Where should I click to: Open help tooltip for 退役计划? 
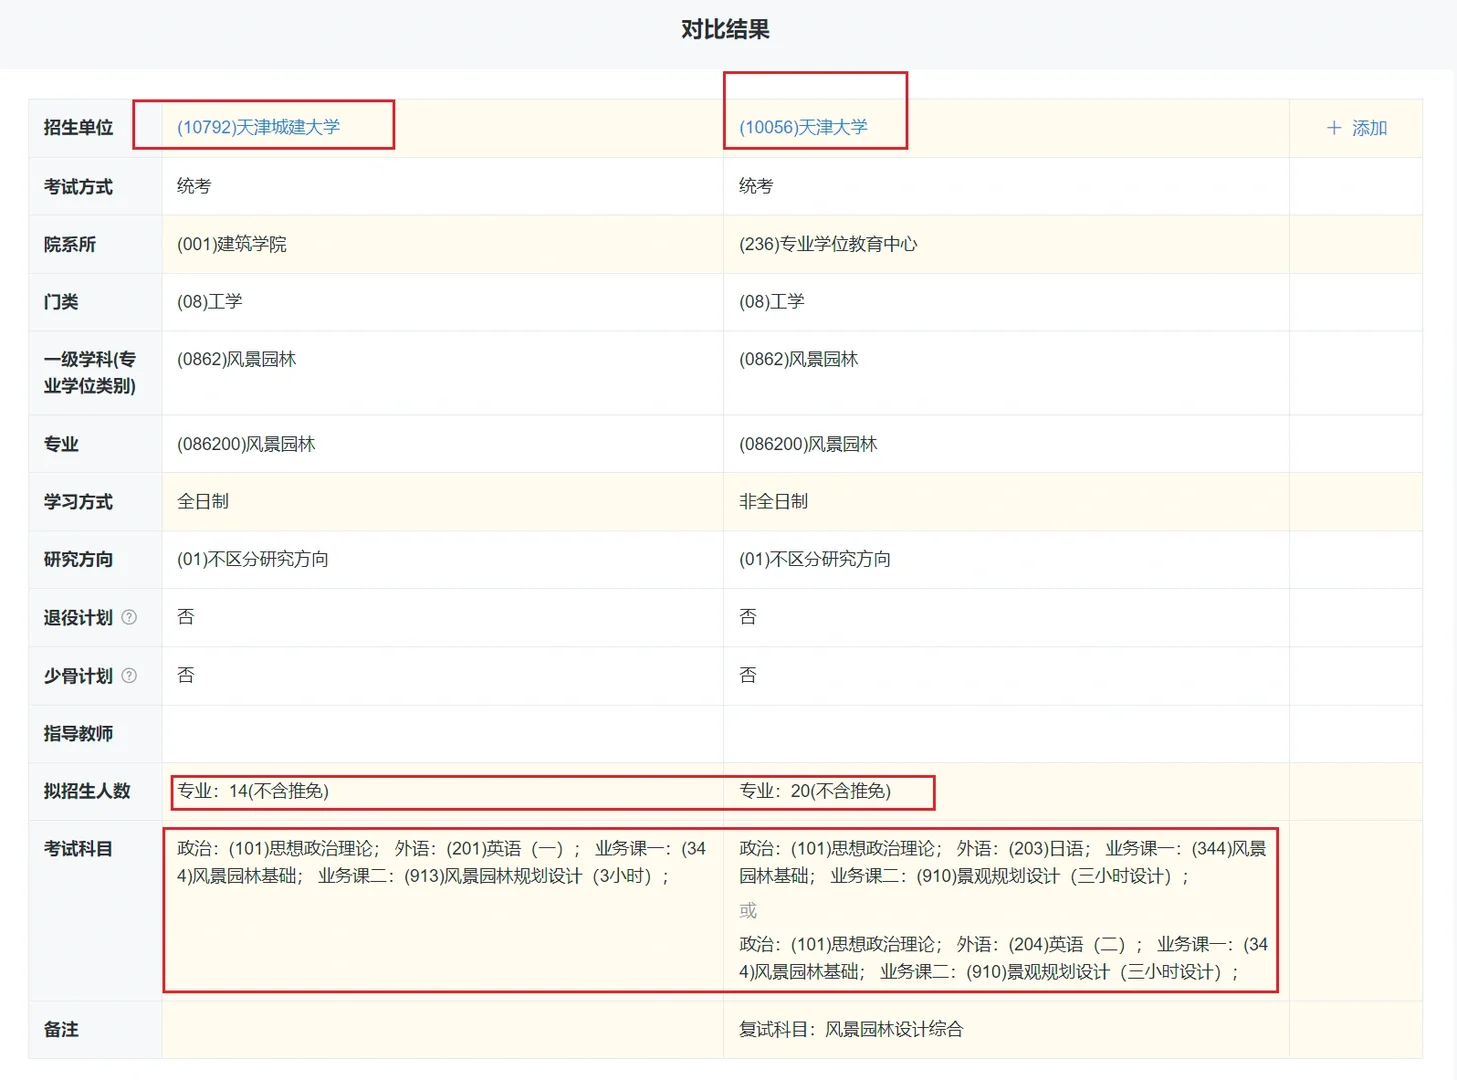point(129,617)
